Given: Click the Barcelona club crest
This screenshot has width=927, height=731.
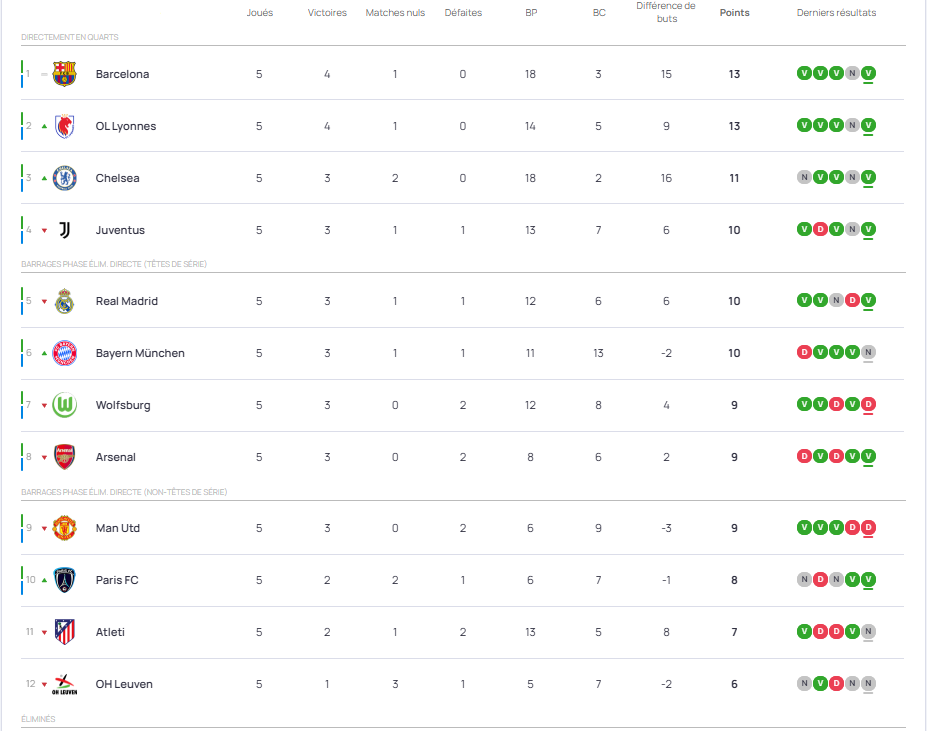Looking at the screenshot, I should click(64, 74).
